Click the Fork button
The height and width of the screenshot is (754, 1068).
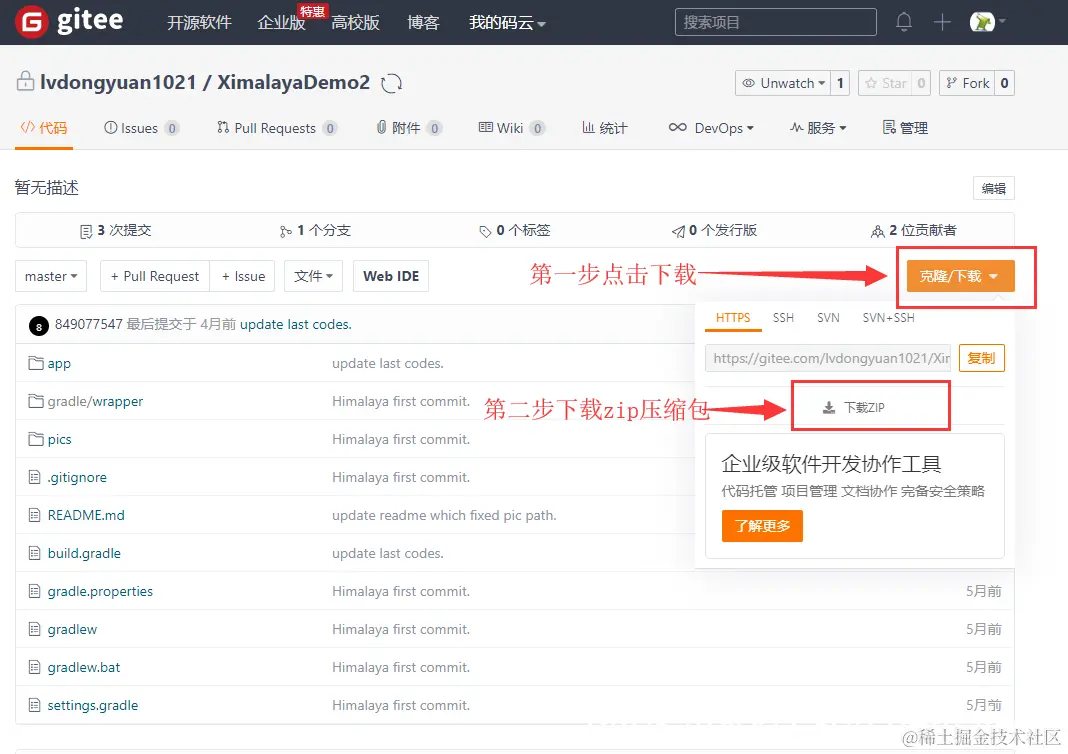click(967, 83)
